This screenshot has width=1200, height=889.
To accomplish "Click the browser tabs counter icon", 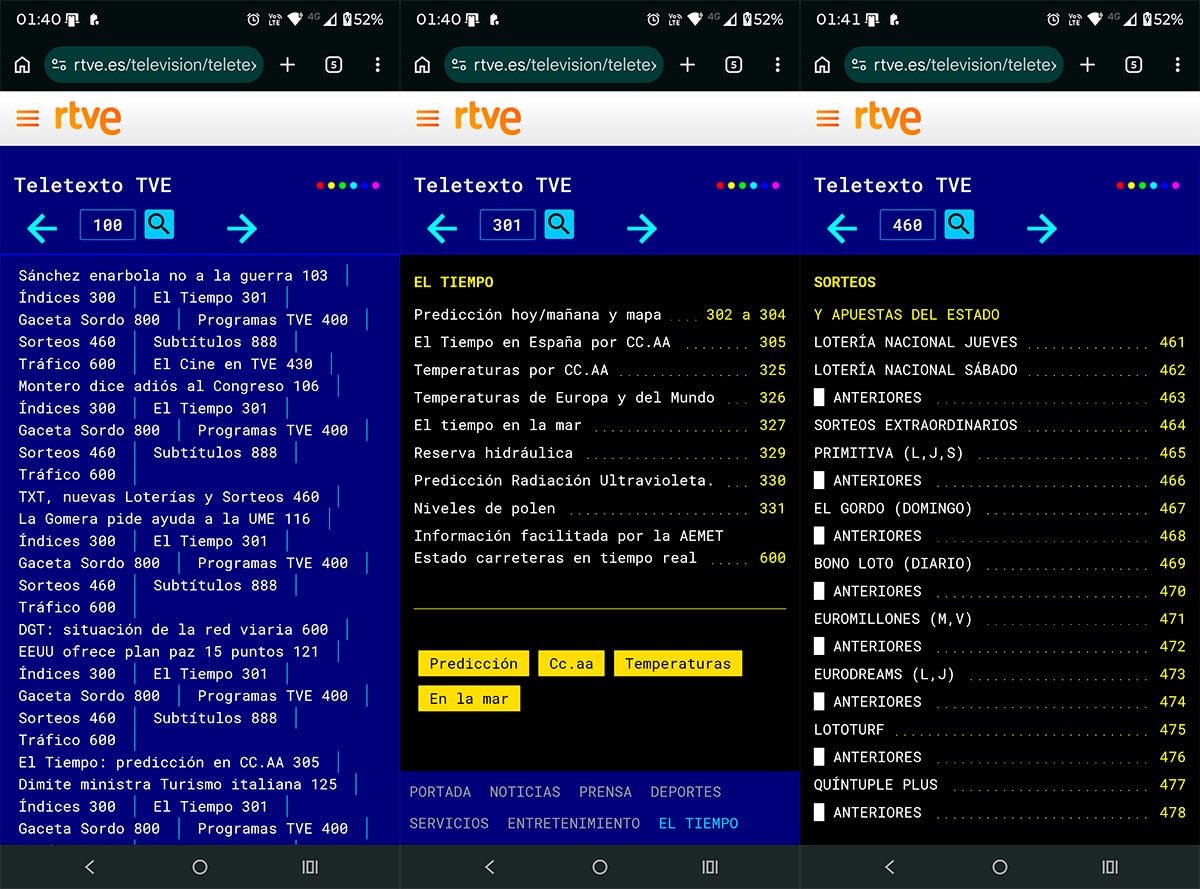I will 333,64.
